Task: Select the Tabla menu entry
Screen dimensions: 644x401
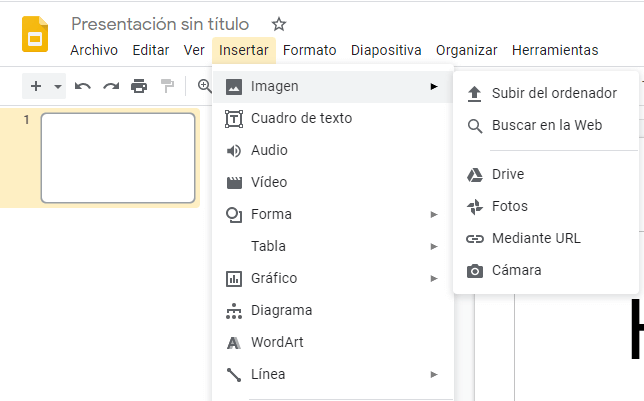Action: 333,247
